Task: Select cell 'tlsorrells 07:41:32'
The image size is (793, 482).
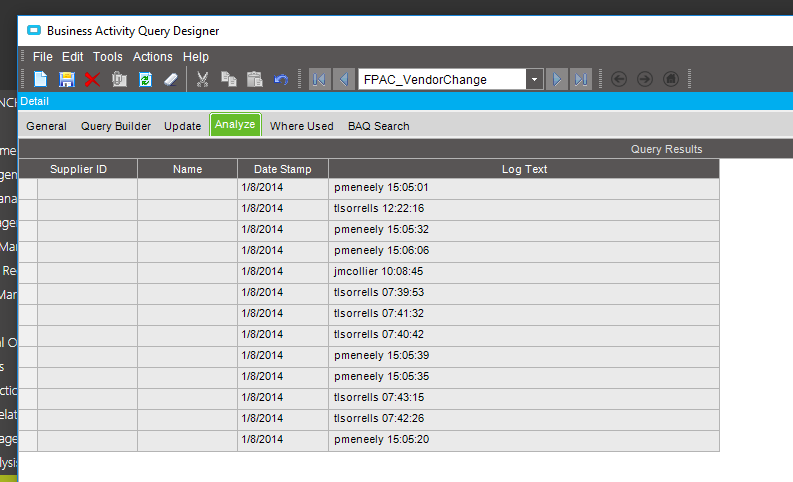Action: 524,314
